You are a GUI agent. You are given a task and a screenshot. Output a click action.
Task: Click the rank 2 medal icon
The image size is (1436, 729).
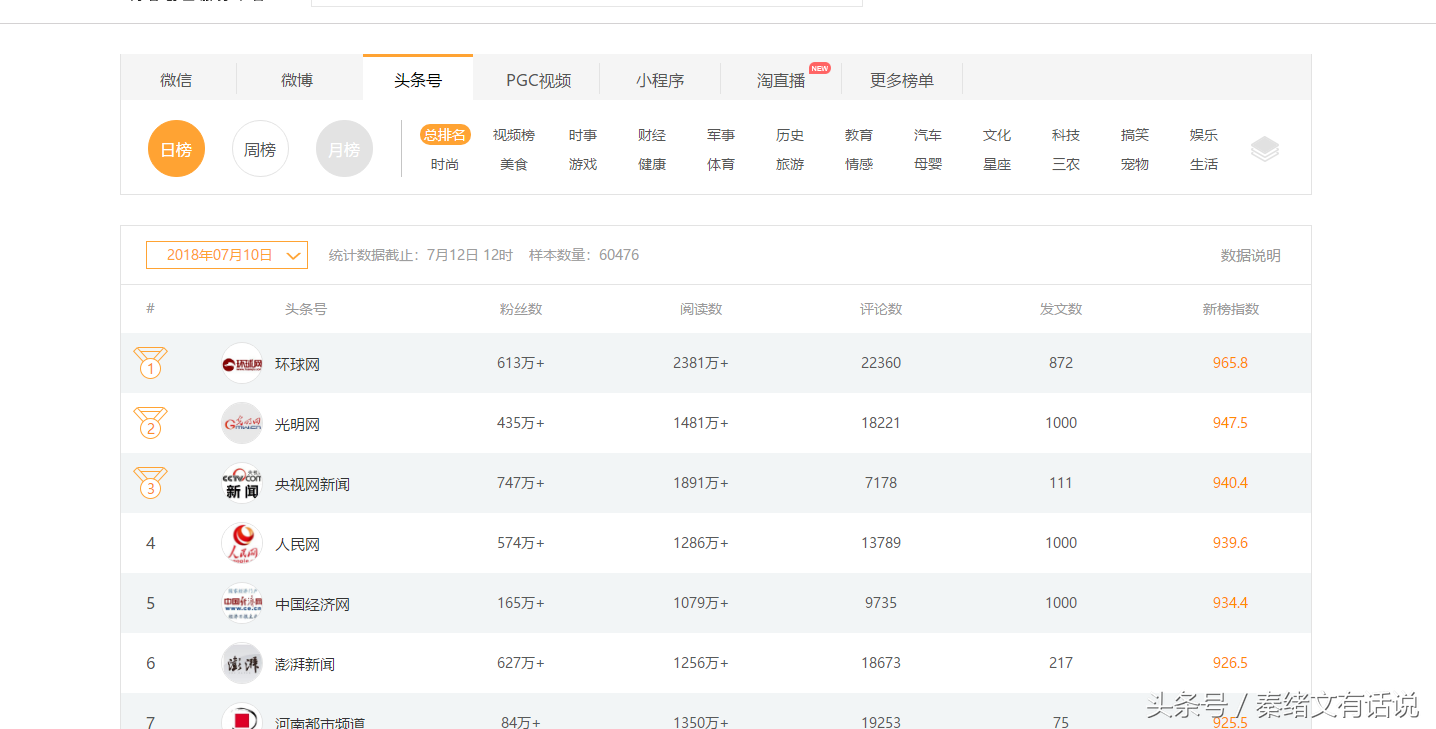pos(151,423)
